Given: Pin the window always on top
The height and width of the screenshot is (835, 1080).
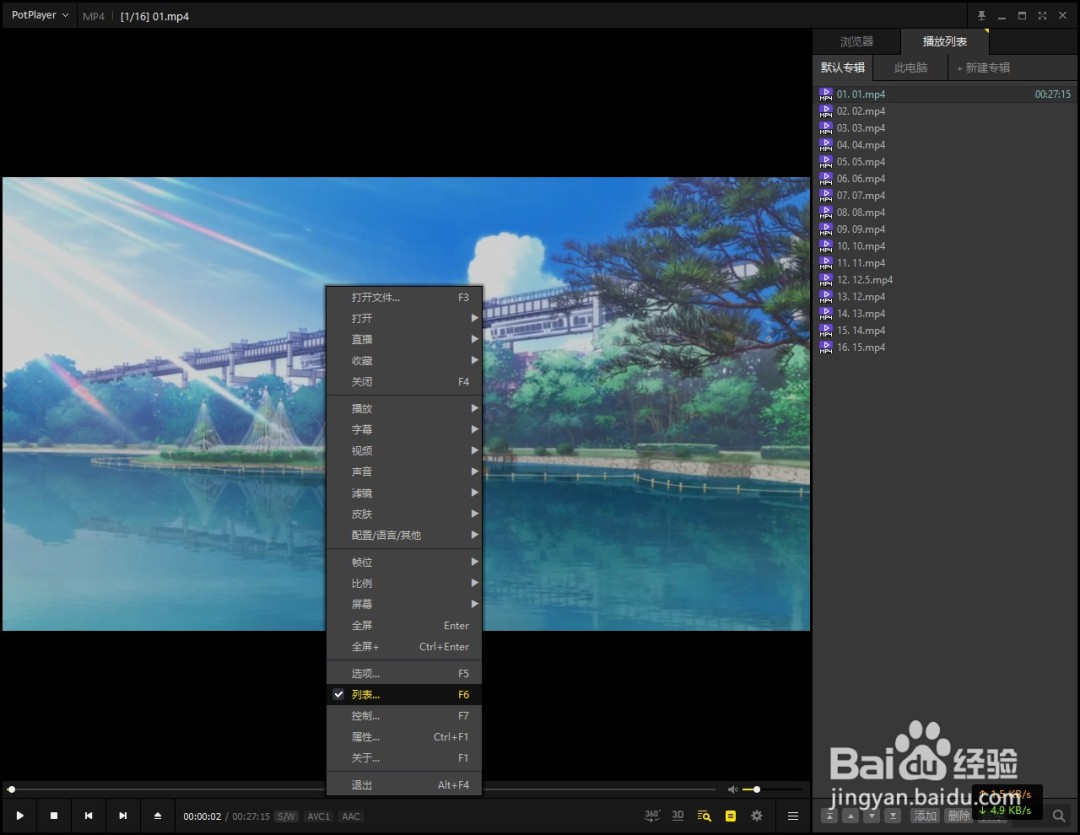Looking at the screenshot, I should pos(982,15).
